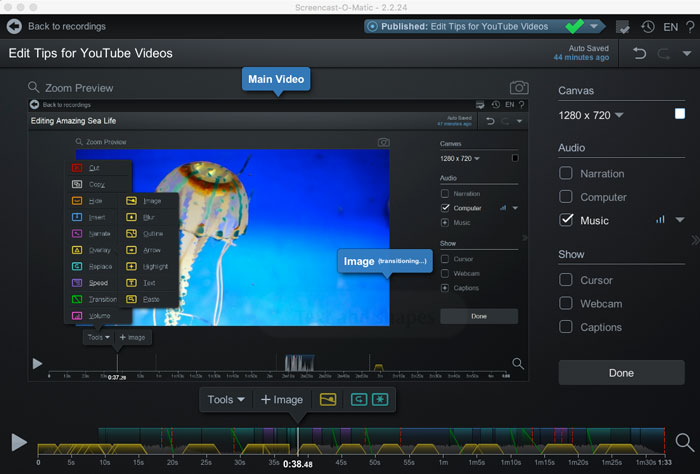Expand the Music options dropdown arrow
The height and width of the screenshot is (474, 700).
point(680,220)
